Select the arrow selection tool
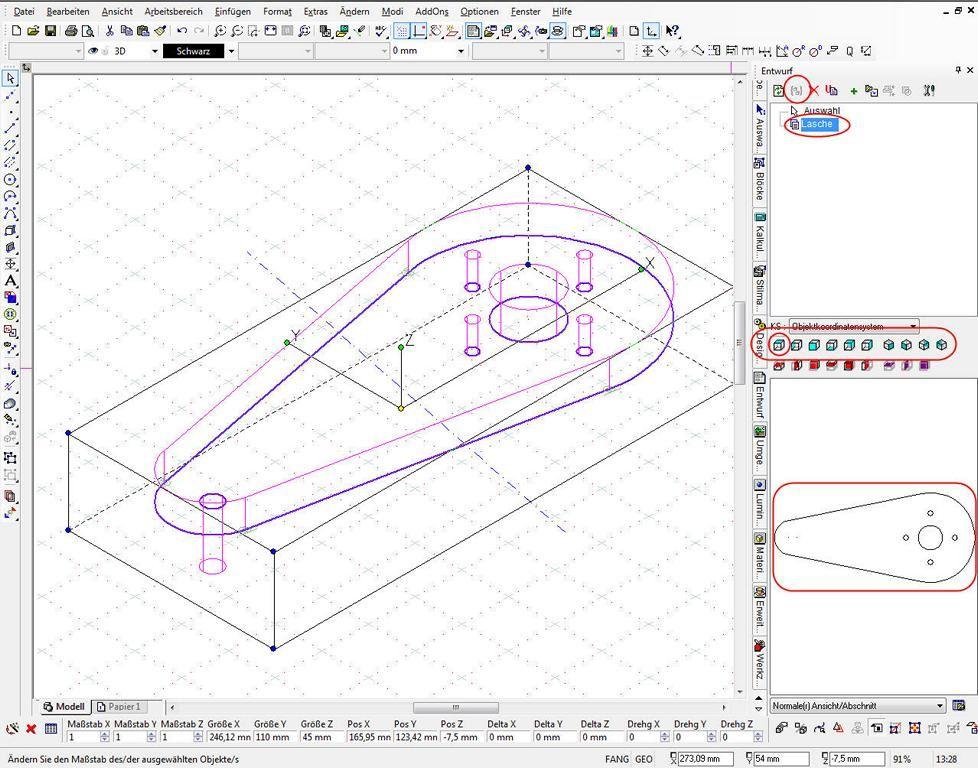 10,79
